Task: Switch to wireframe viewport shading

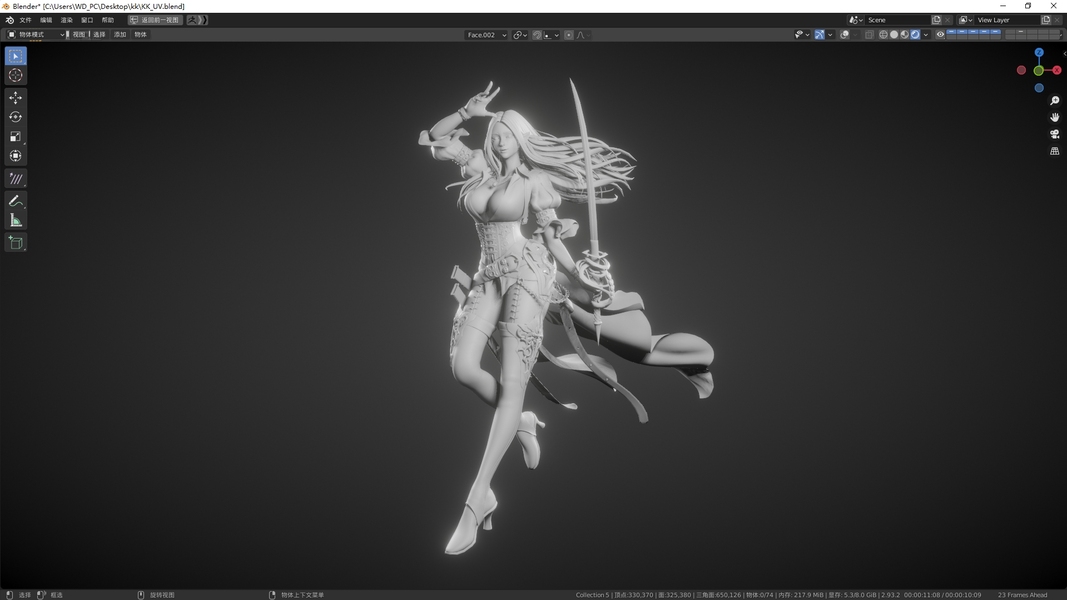Action: click(883, 35)
